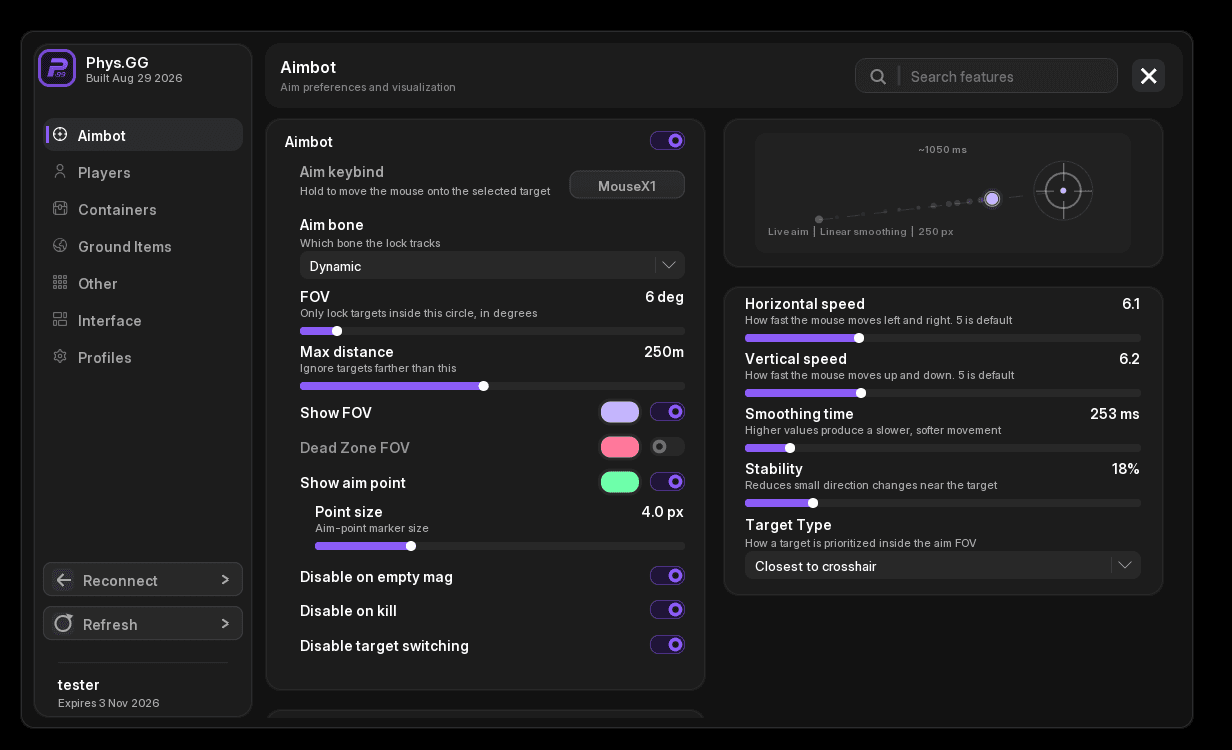Viewport: 1232px width, 750px height.
Task: Go to the Players section
Action: [x=143, y=172]
